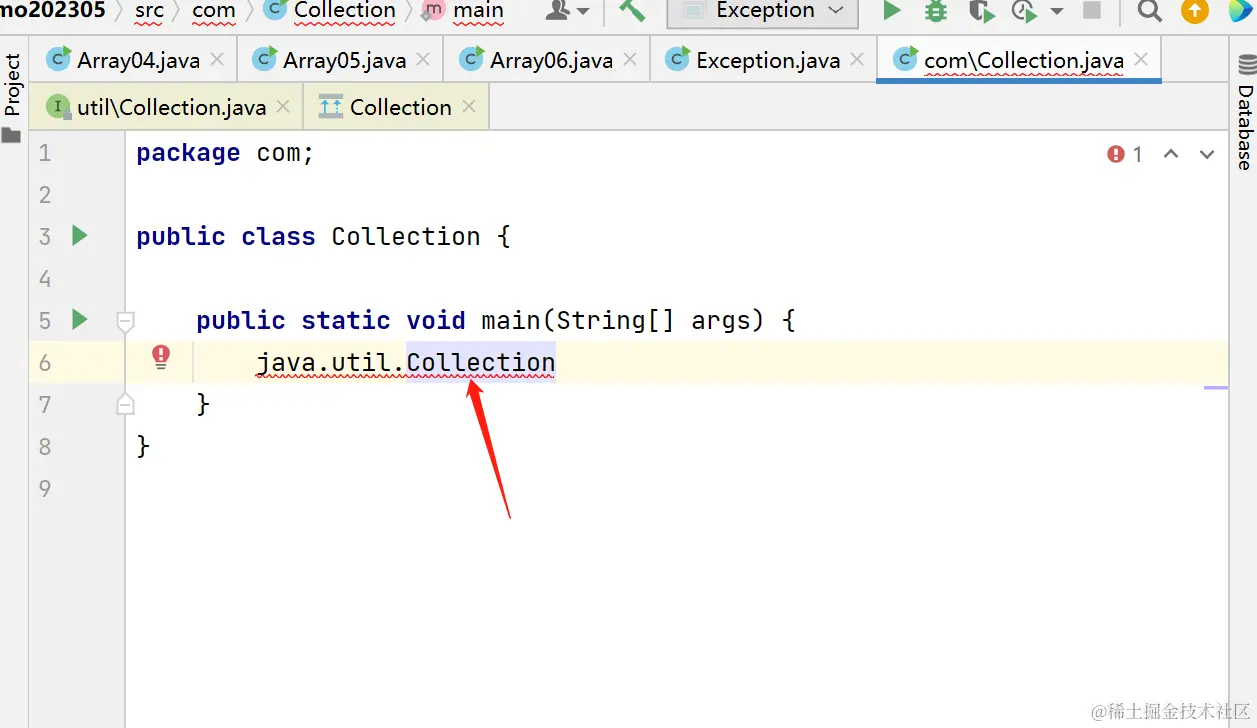
Task: Click the class name 'Collection' on line 3
Action: click(x=406, y=237)
